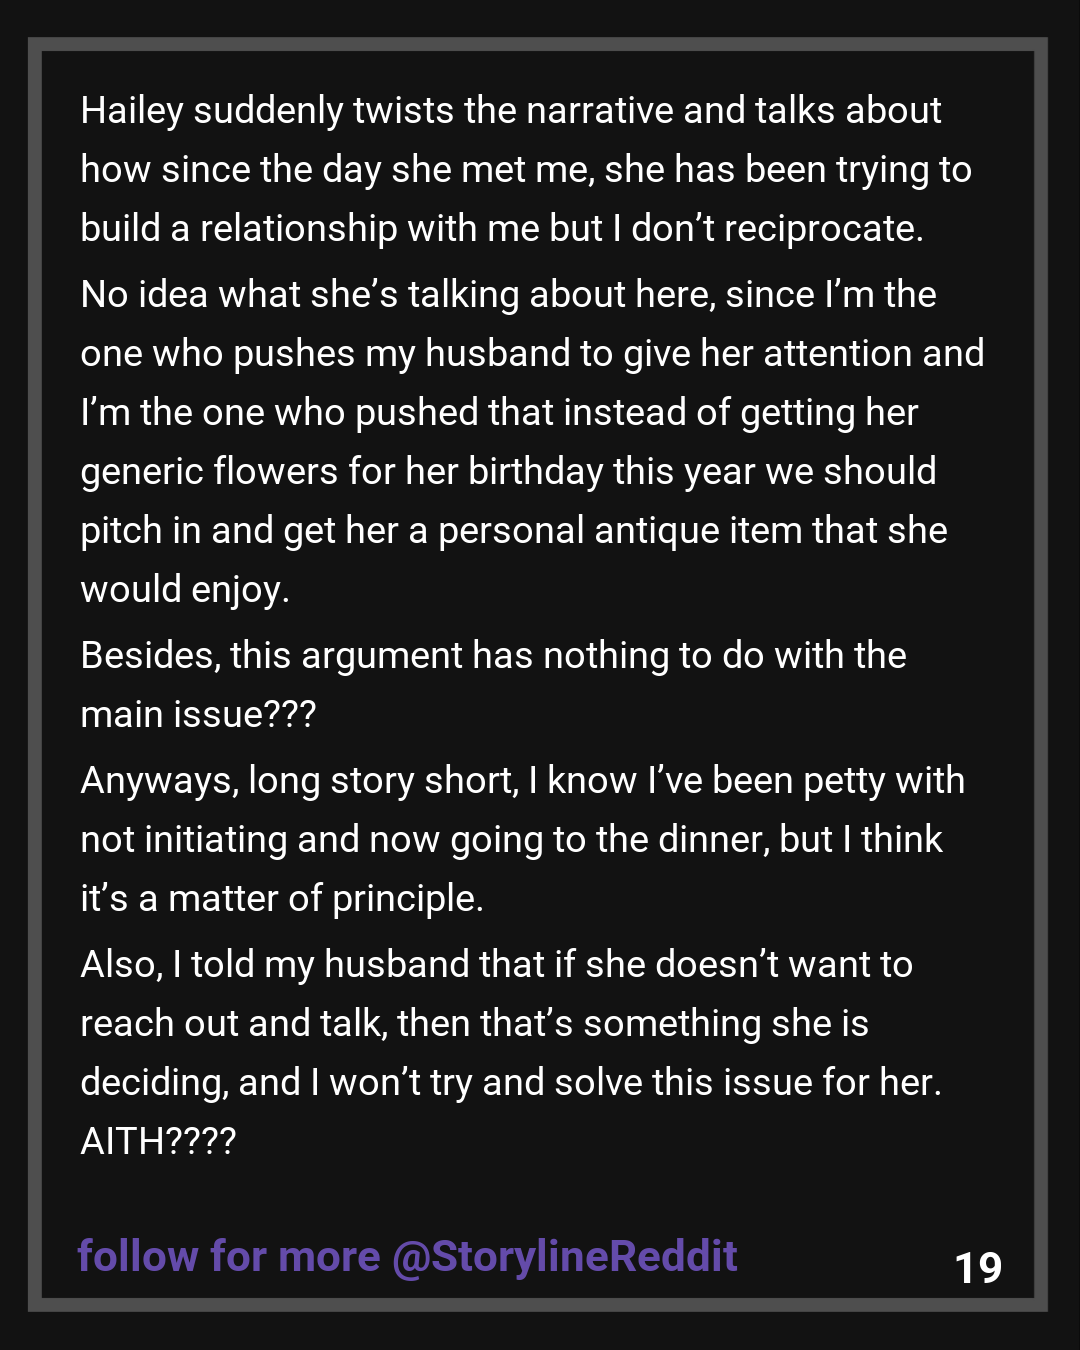Screen dimensions: 1080x1350
Task: Click the page number 19
Action: click(978, 1268)
